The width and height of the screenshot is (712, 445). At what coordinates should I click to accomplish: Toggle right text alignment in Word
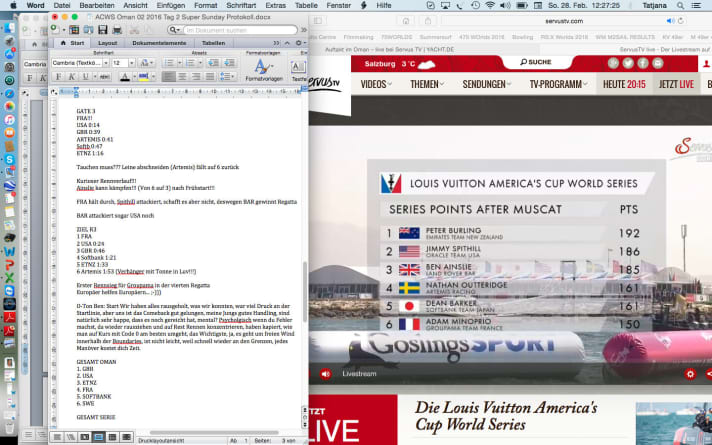pos(196,77)
